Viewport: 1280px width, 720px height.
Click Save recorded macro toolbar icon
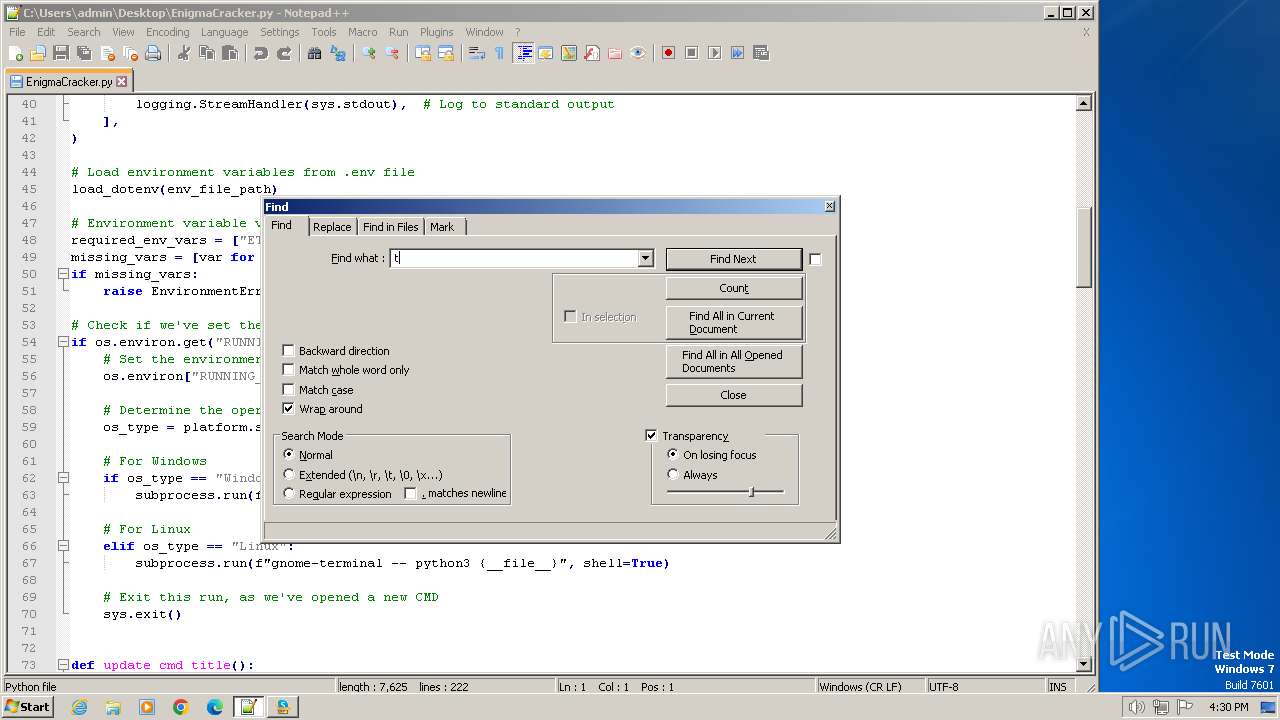pos(761,53)
